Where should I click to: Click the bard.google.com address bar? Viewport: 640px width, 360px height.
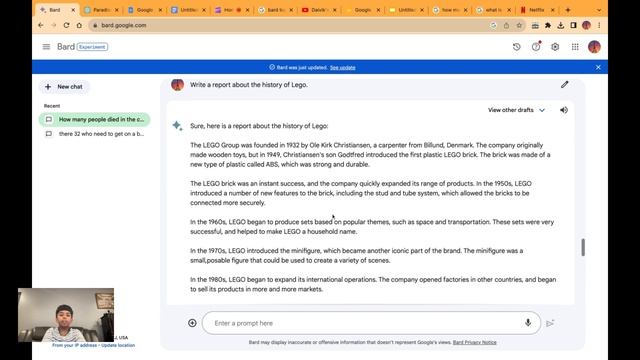pyautogui.click(x=286, y=25)
